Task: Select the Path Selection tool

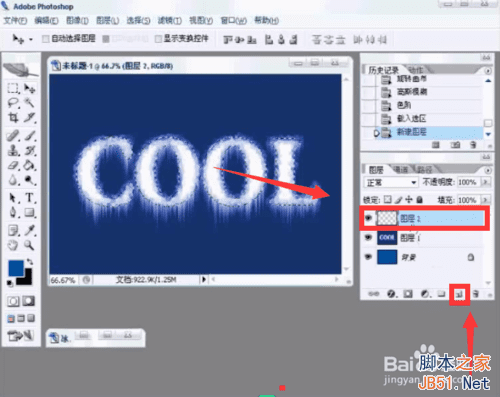Action: (x=13, y=198)
